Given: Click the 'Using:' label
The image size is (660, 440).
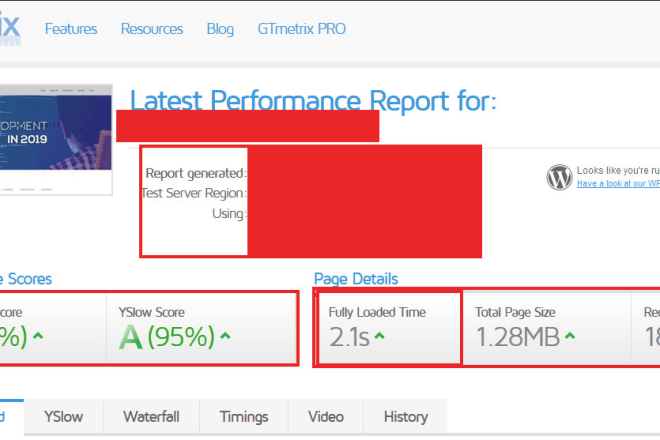Looking at the screenshot, I should pos(229,213).
